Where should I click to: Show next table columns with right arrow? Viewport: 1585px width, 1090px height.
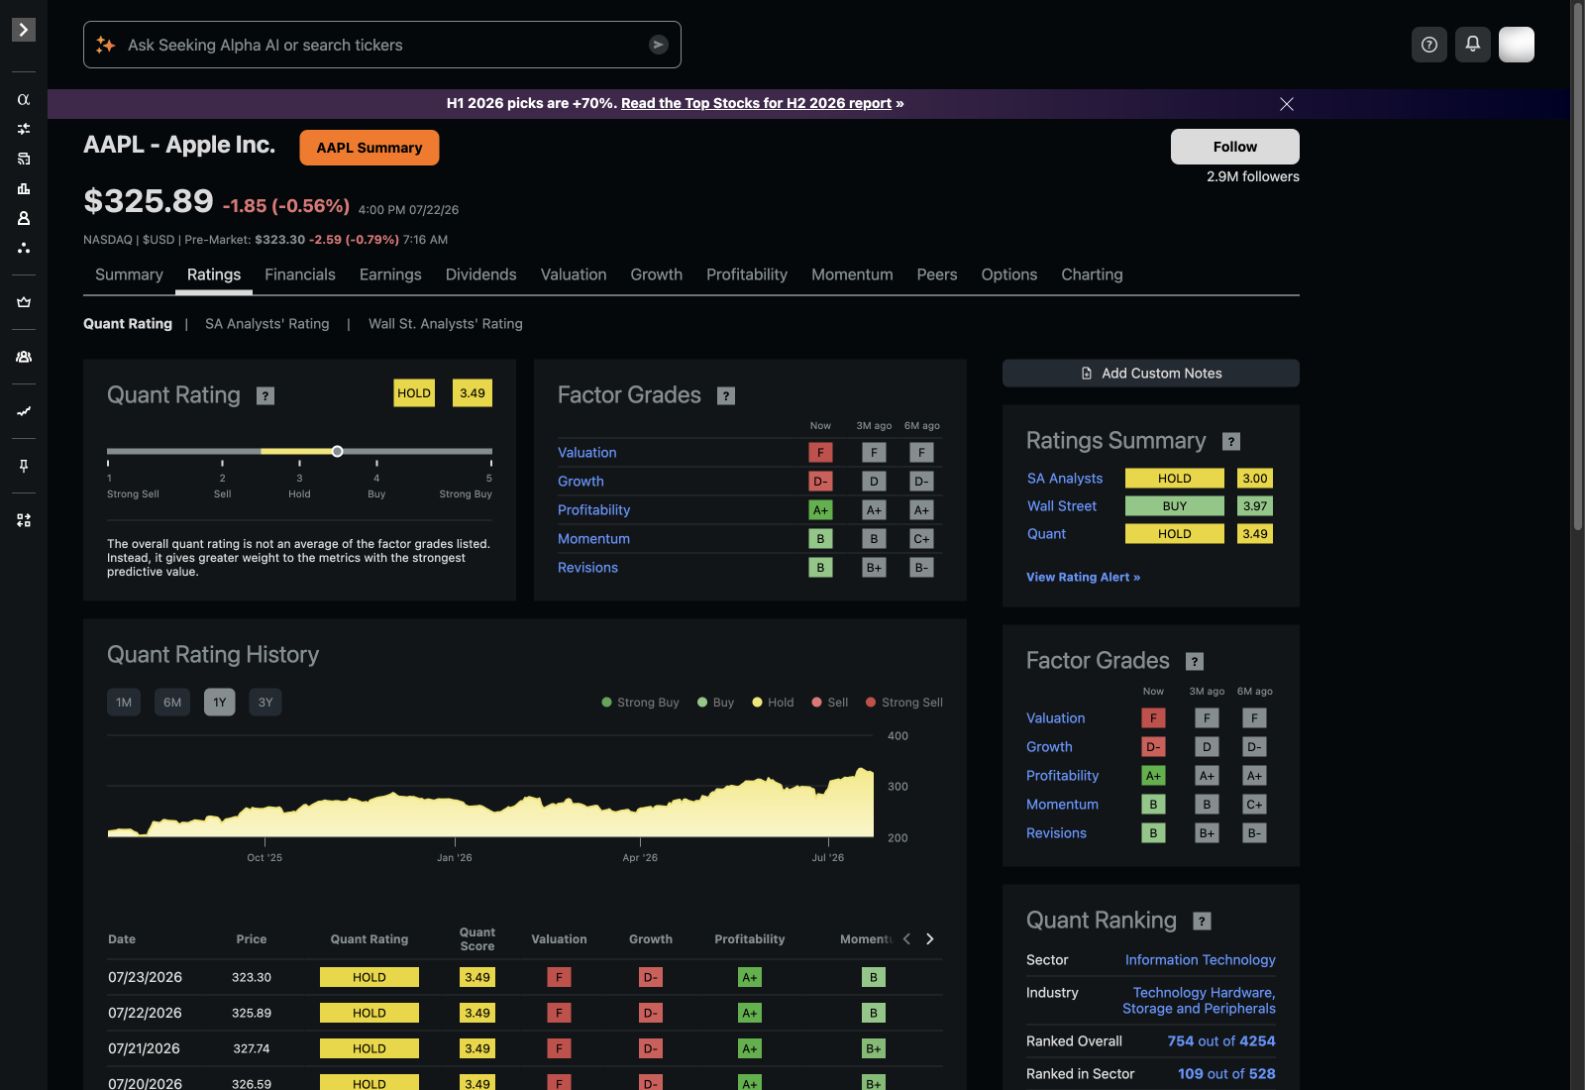click(930, 939)
